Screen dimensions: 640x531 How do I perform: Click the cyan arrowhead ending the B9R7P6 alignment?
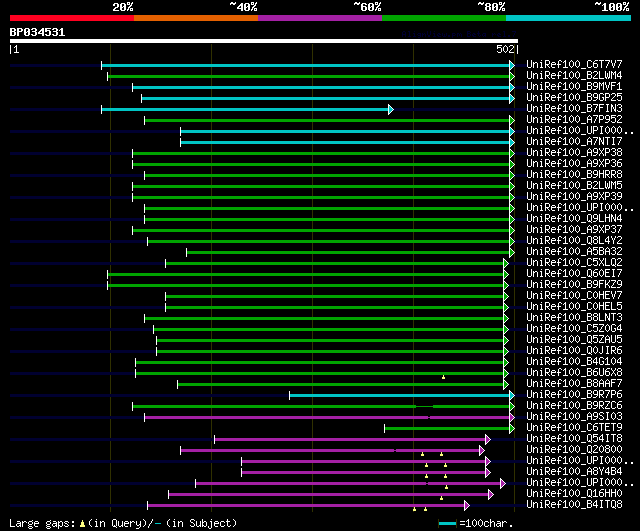[512, 395]
